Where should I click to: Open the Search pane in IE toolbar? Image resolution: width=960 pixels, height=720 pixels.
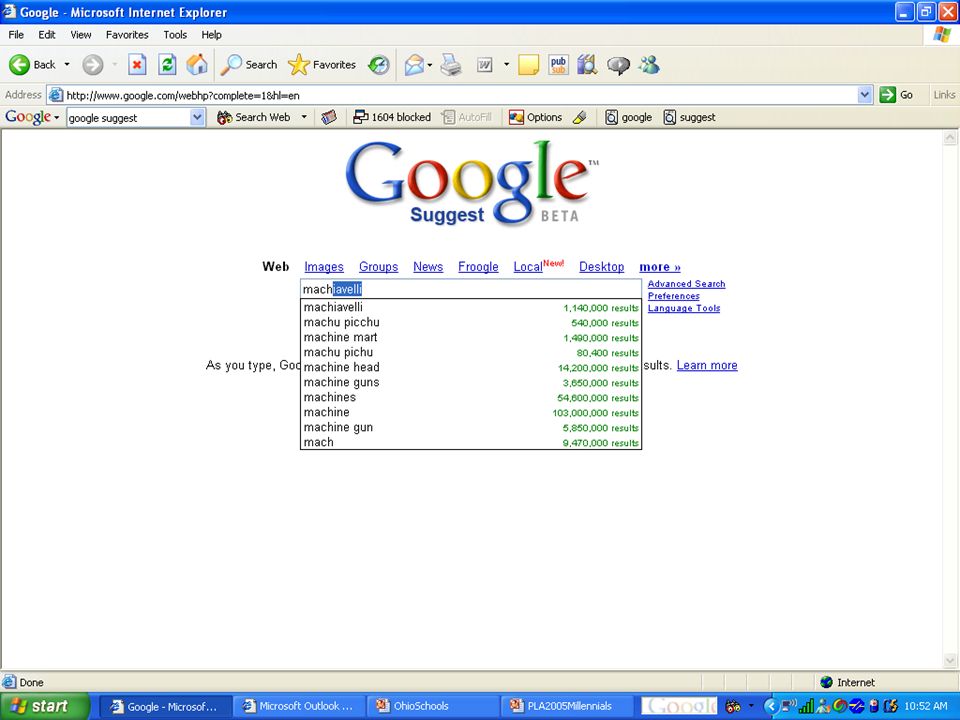[x=249, y=64]
